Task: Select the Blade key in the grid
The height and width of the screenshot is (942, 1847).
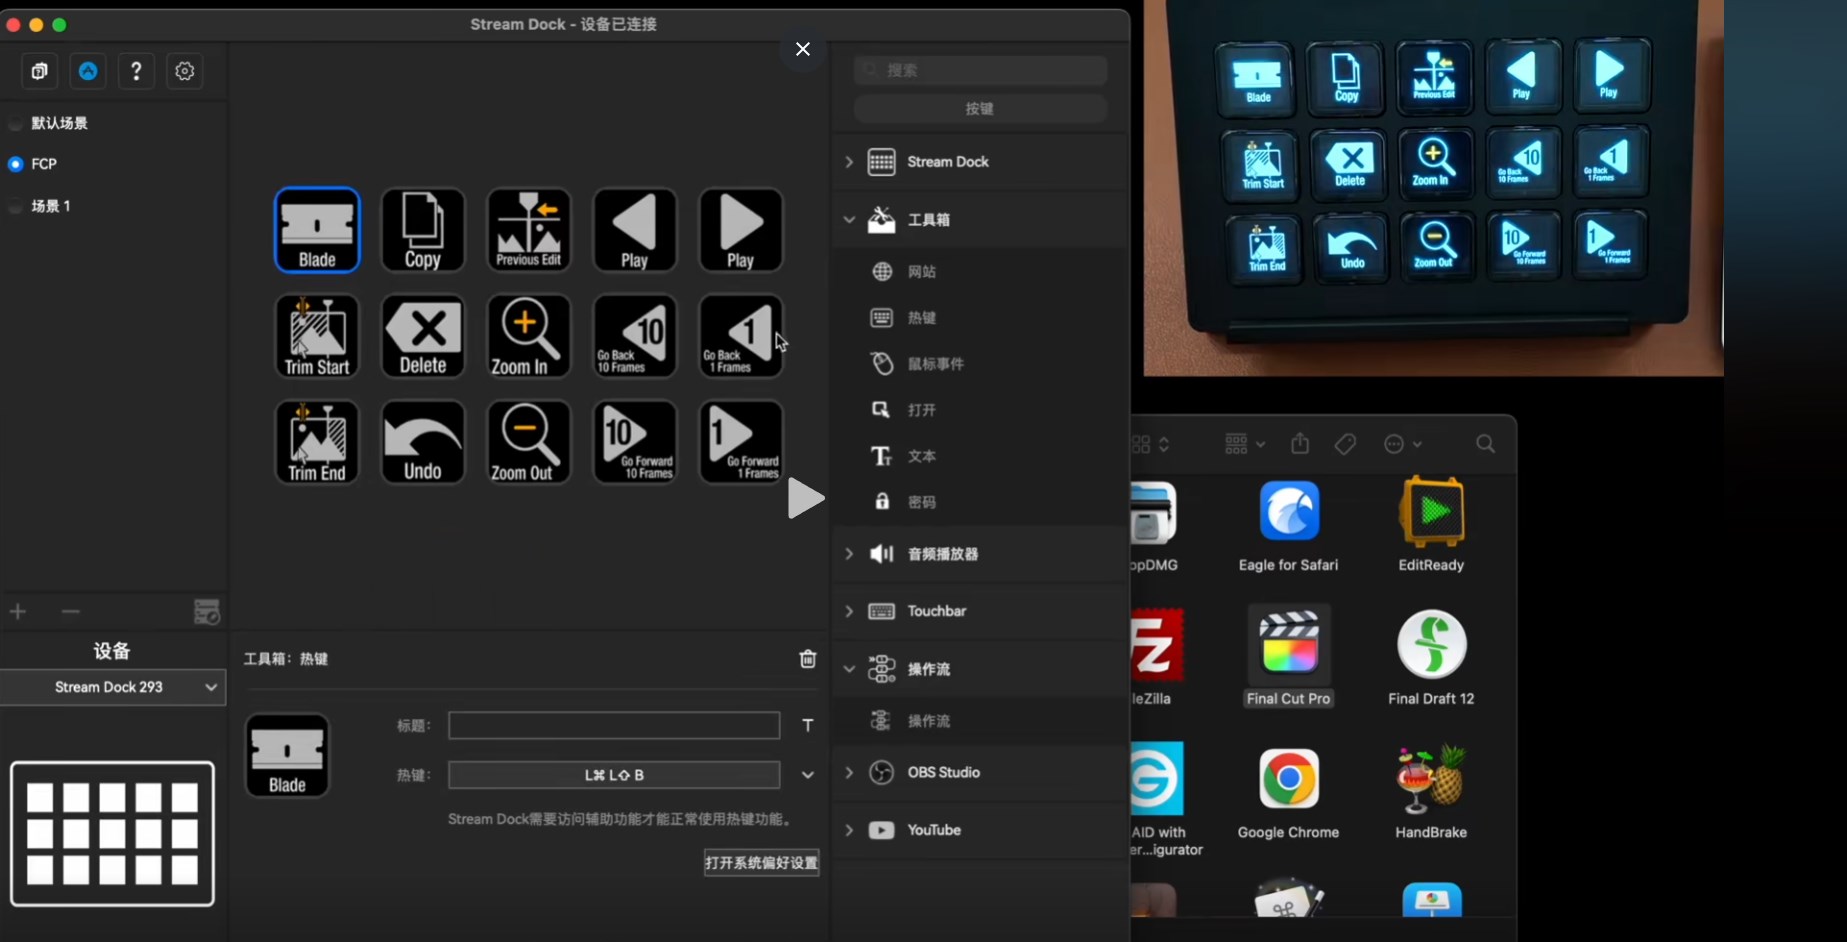Action: click(x=317, y=230)
